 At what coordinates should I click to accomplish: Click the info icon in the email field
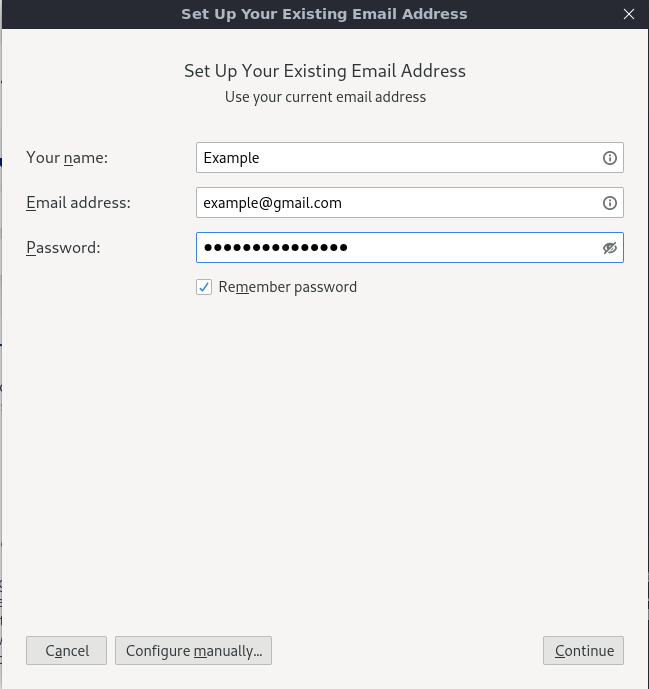[x=609, y=203]
